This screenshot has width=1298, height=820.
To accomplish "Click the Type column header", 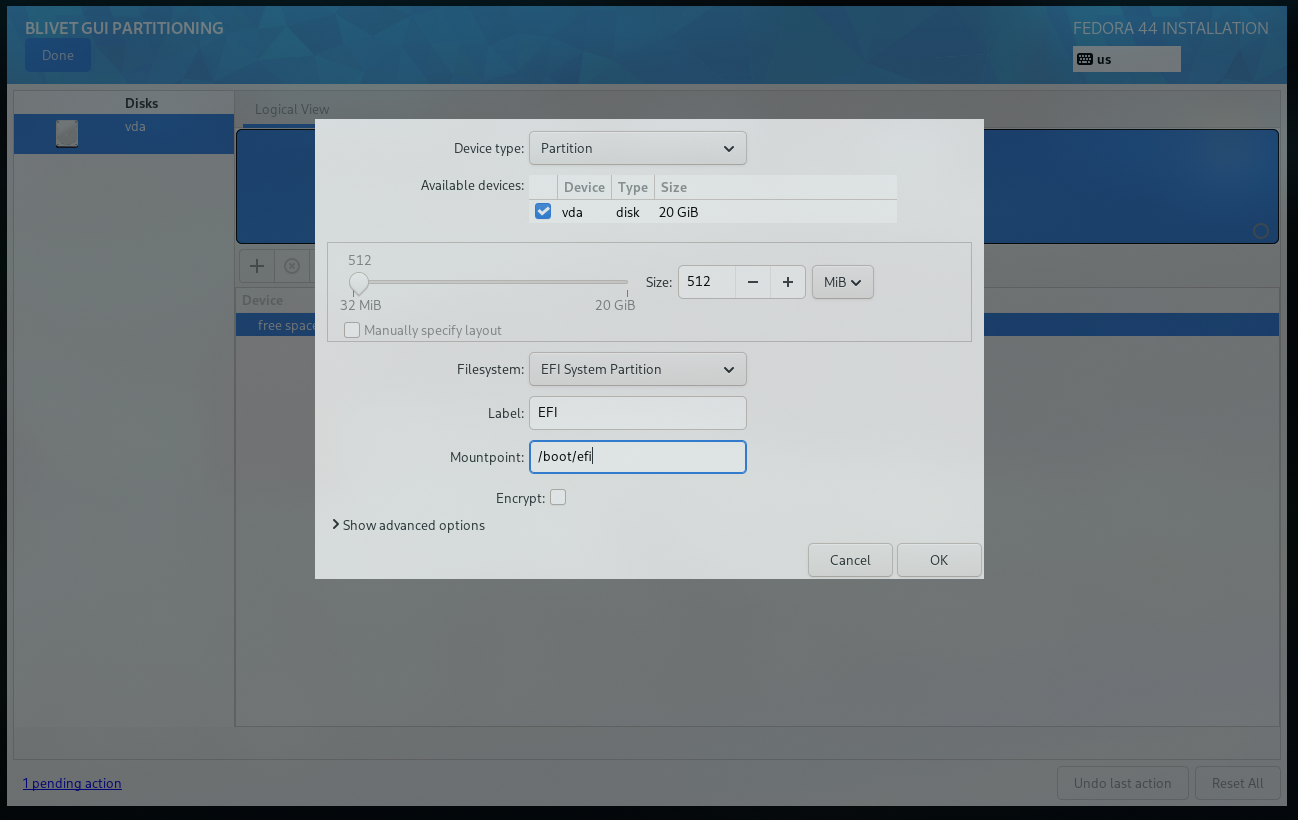I will click(x=632, y=187).
